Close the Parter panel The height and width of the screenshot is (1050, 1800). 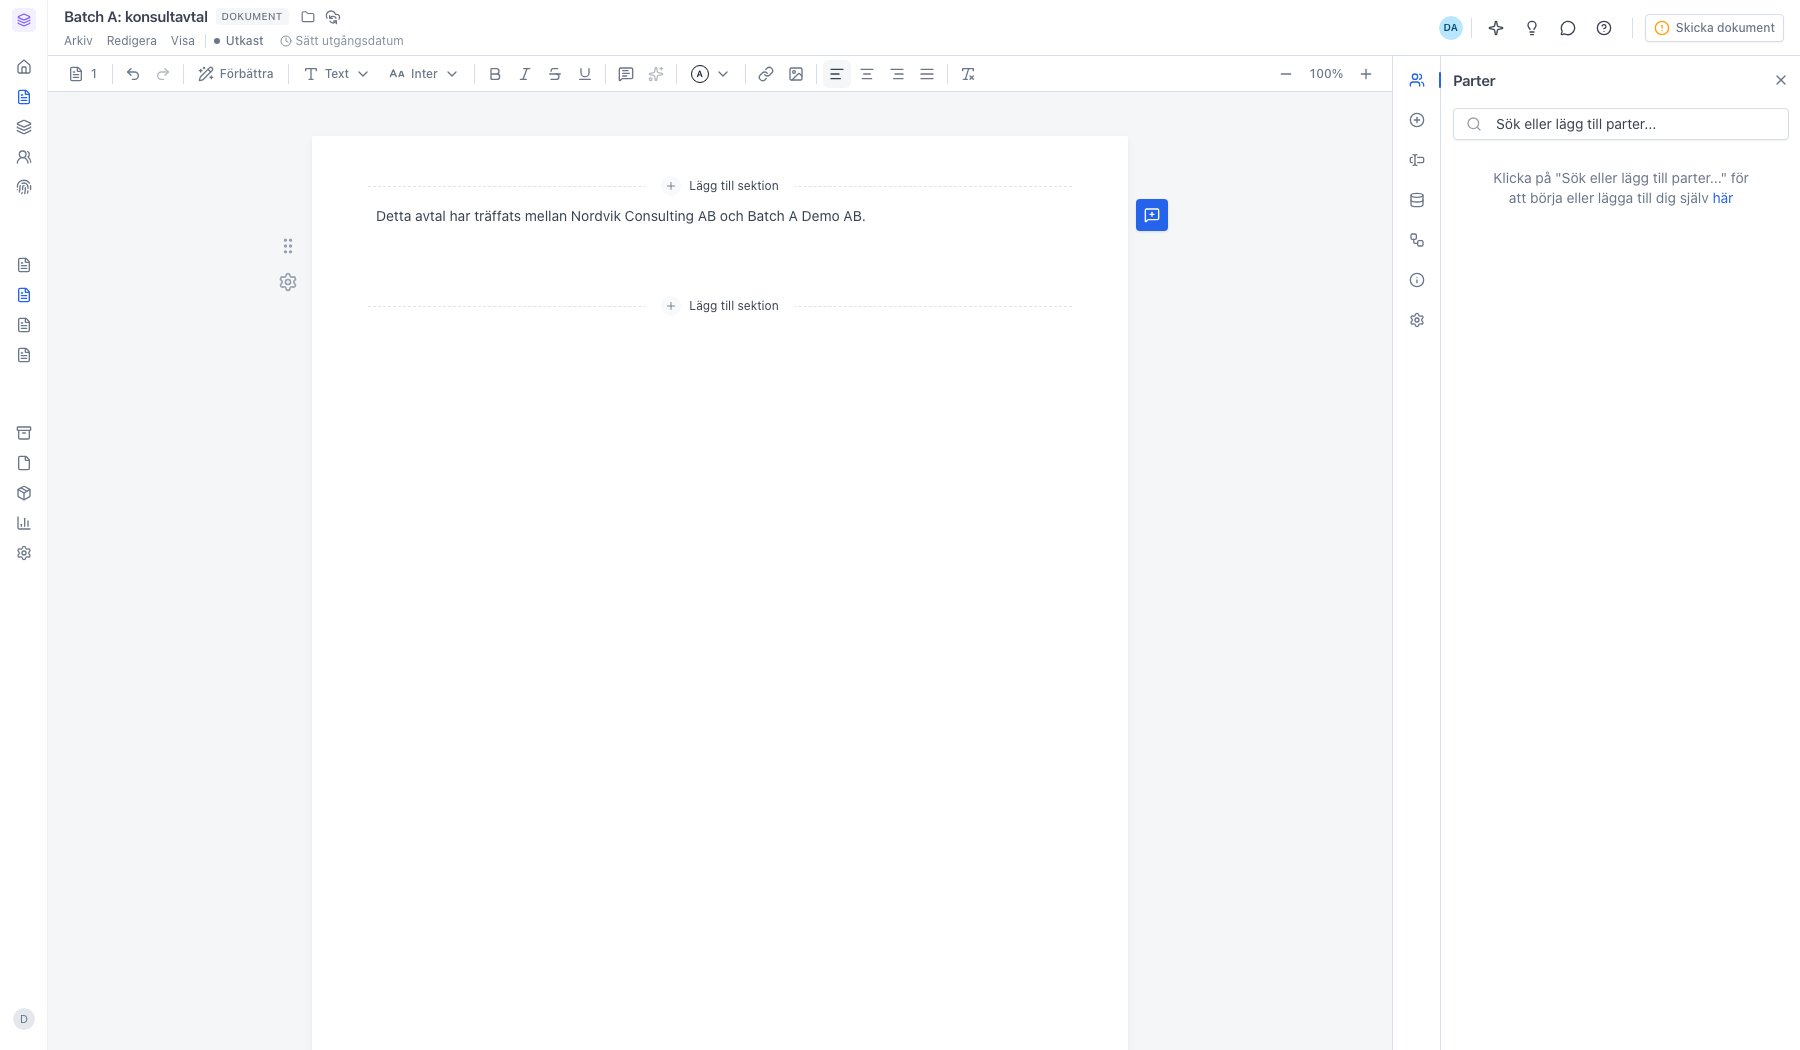tap(1781, 80)
